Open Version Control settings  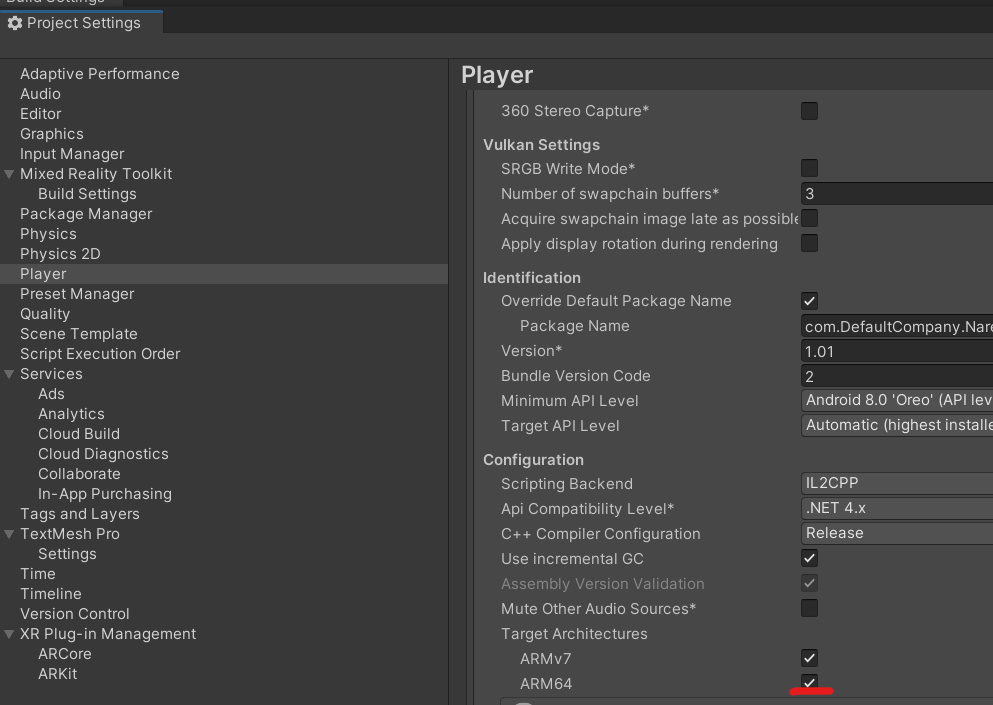pos(75,614)
